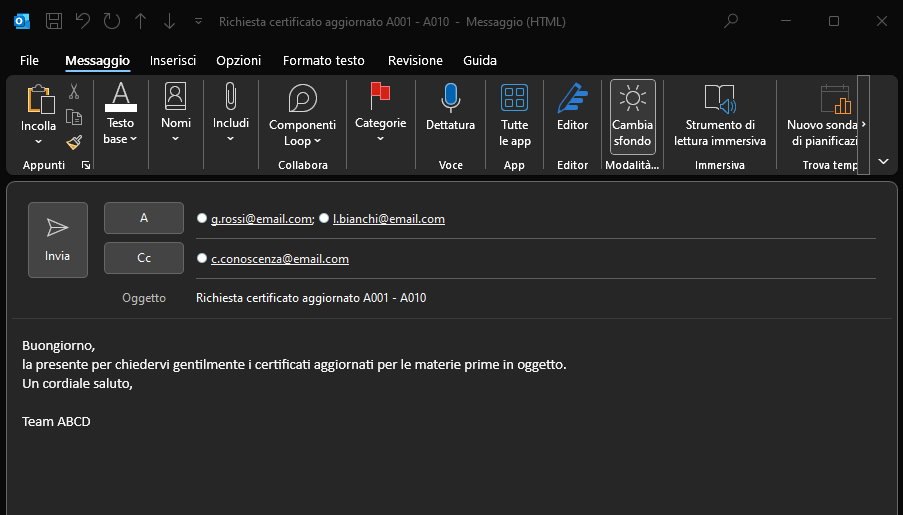Image resolution: width=903 pixels, height=515 pixels.
Task: Open Strumento di lettura immersiva
Action: click(720, 115)
